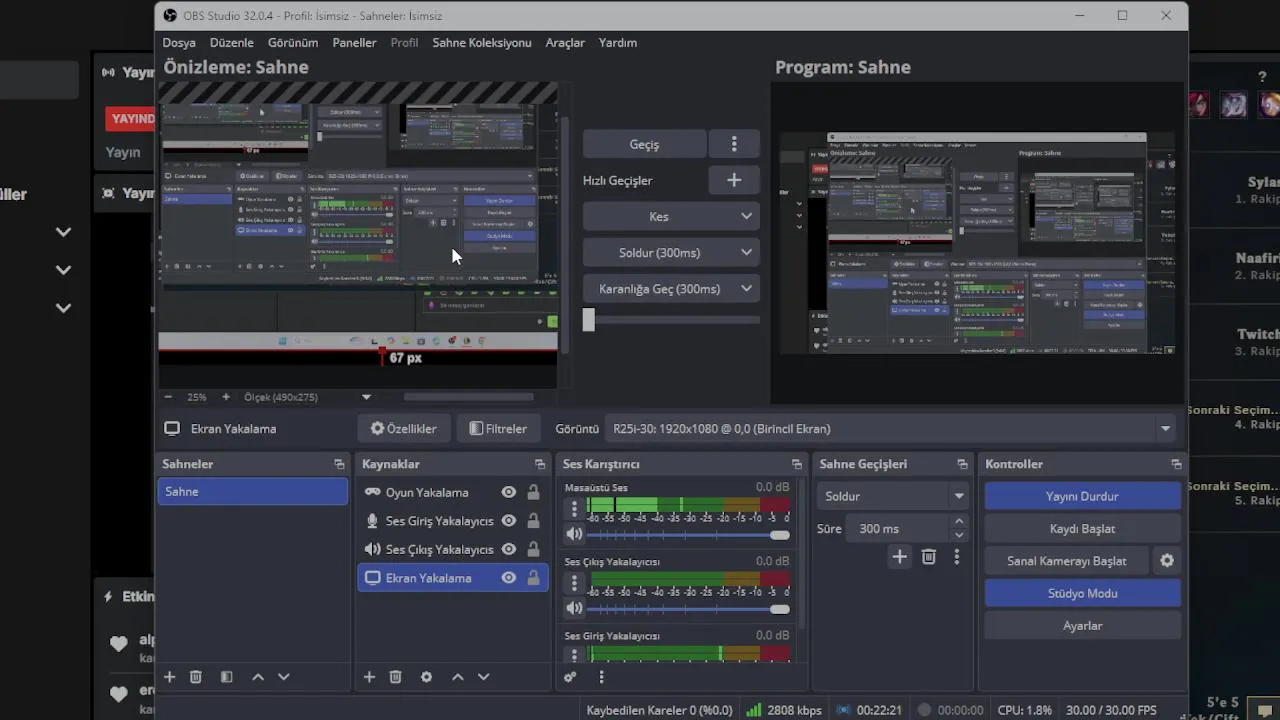Open the Araçlar menu

pyautogui.click(x=565, y=43)
